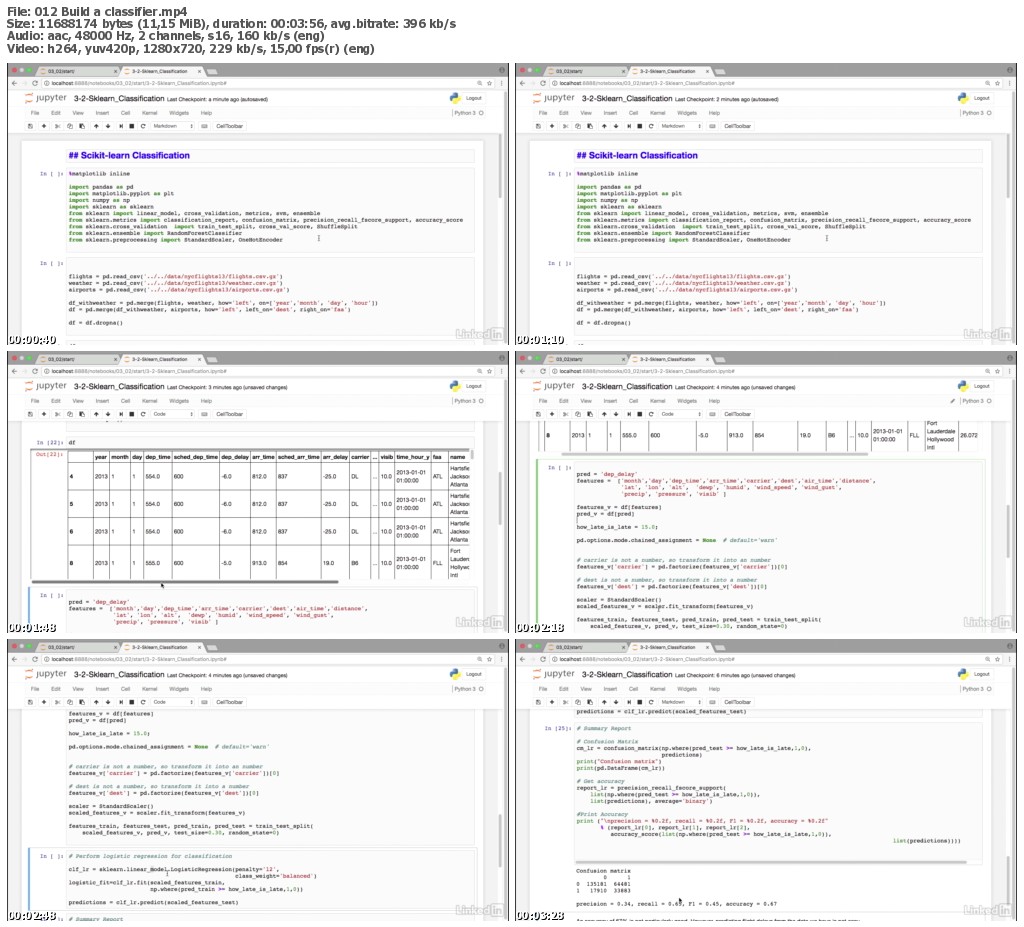The image size is (1024, 927).
Task: Click the run cell icon in the 00:01:10 frame
Action: click(x=629, y=126)
